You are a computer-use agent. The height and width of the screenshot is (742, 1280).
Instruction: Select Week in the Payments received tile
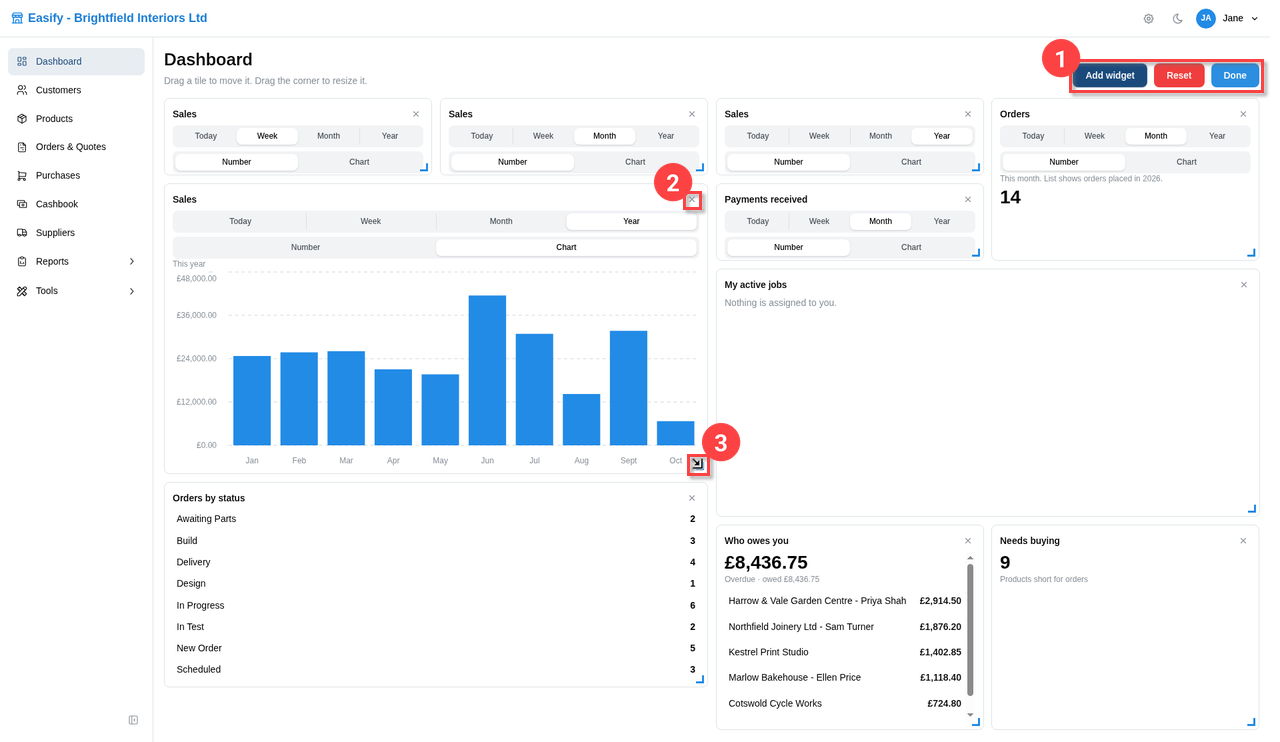pyautogui.click(x=819, y=221)
